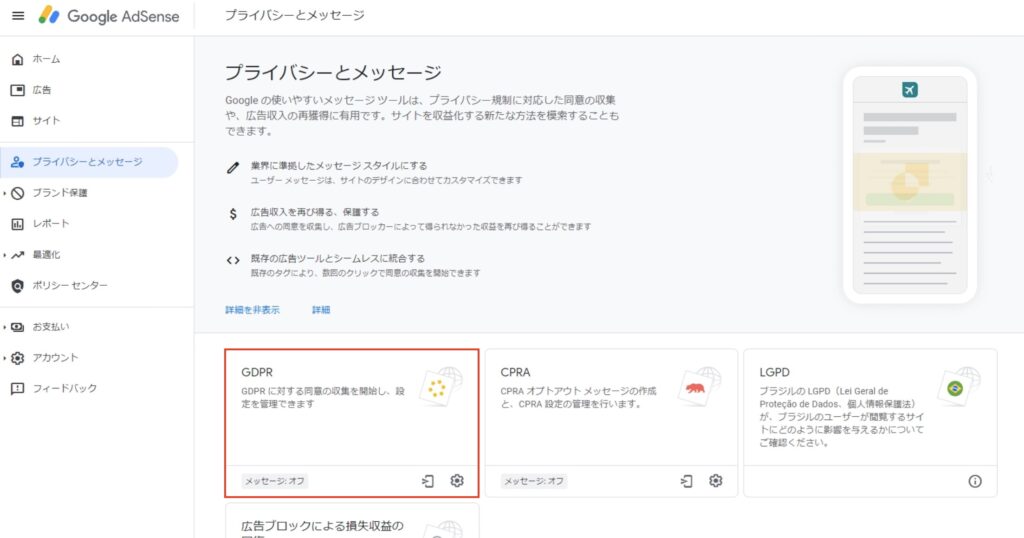Viewport: 1024px width, 538px height.
Task: Expand the ブランド保護 arrow
Action: click(x=5, y=193)
